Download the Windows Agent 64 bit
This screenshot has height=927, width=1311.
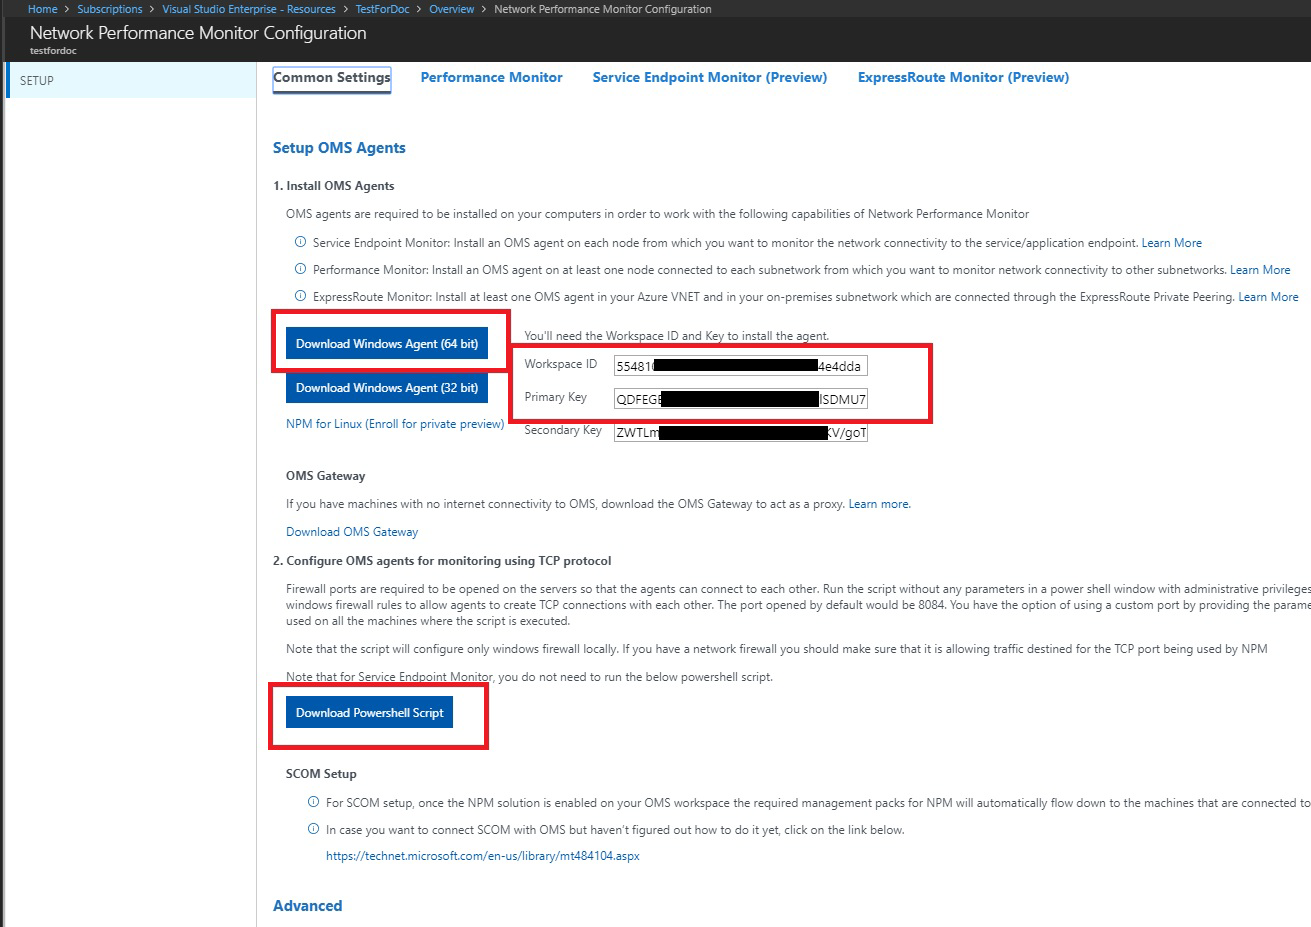pyautogui.click(x=387, y=343)
